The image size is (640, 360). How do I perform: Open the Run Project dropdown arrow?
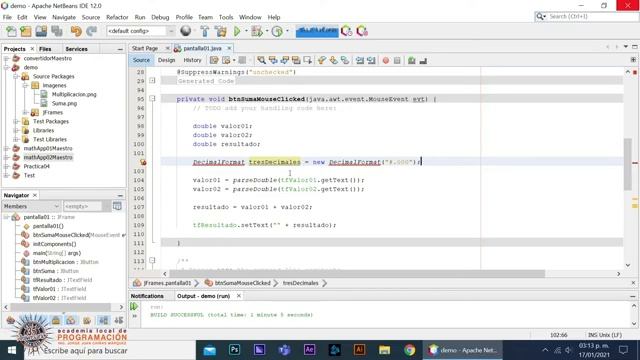click(x=246, y=31)
